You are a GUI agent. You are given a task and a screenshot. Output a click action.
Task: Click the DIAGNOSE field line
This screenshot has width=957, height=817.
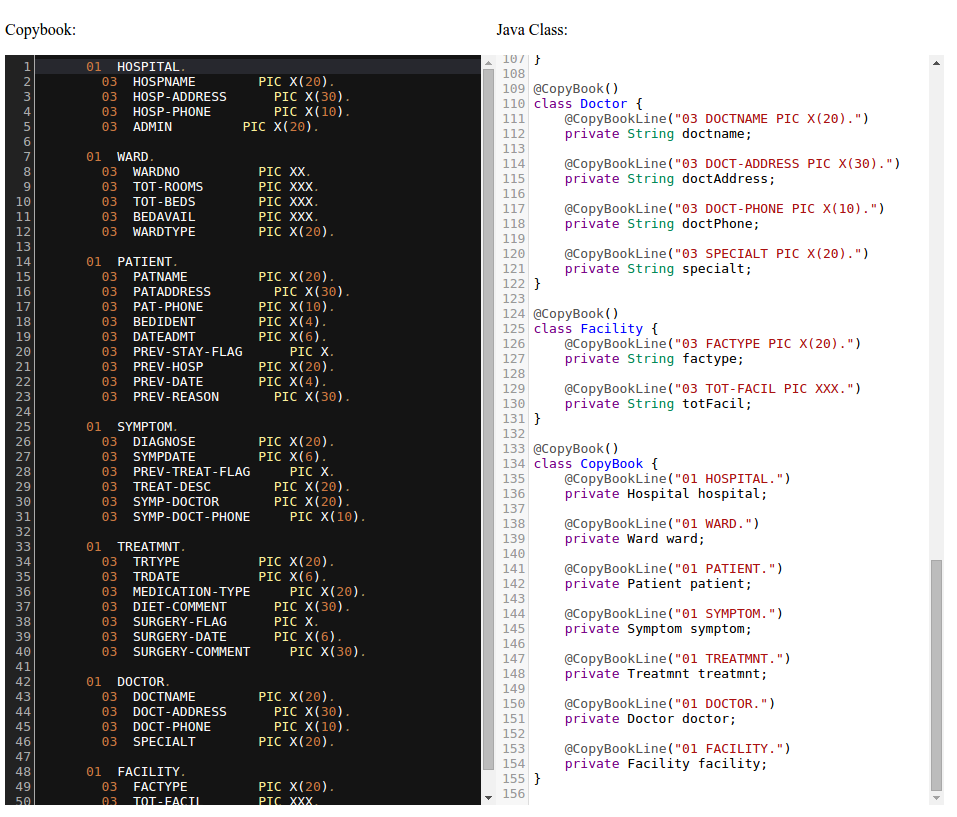tap(218, 442)
